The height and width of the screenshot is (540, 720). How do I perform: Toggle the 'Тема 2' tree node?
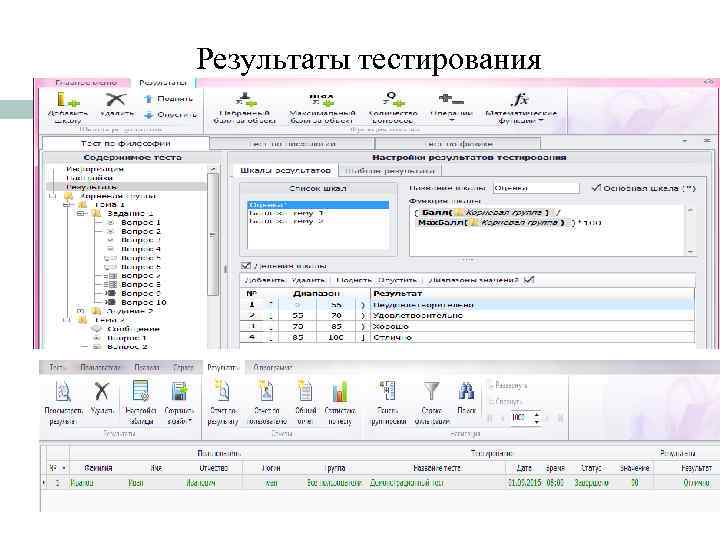pos(67,320)
